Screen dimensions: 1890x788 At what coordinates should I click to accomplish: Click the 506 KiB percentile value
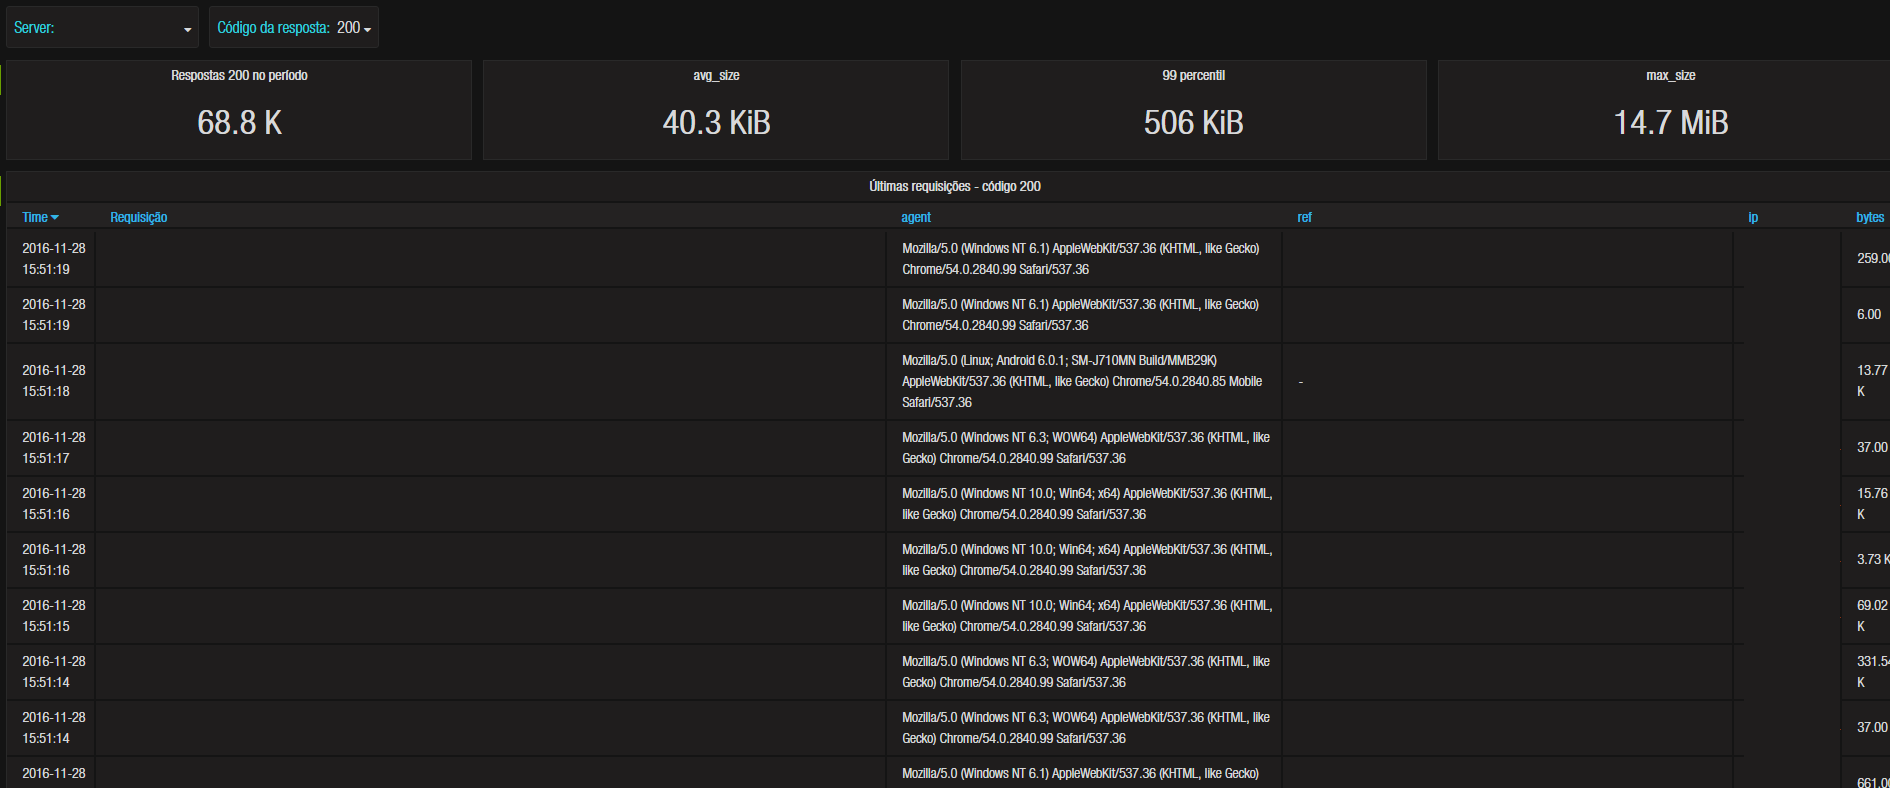click(1194, 123)
